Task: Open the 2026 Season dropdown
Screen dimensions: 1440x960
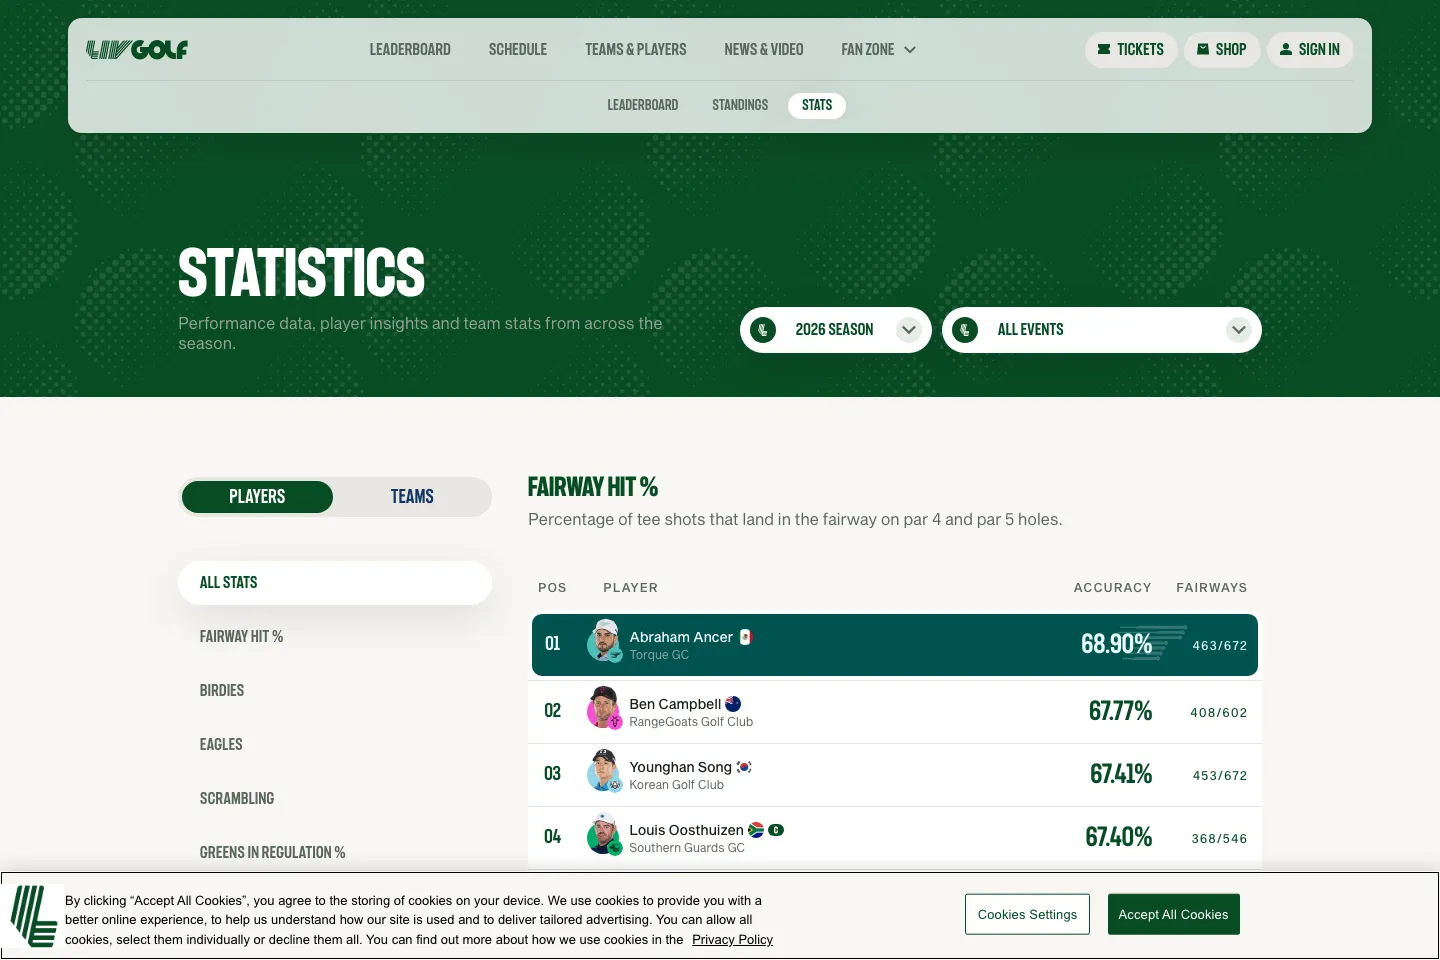Action: pos(836,330)
